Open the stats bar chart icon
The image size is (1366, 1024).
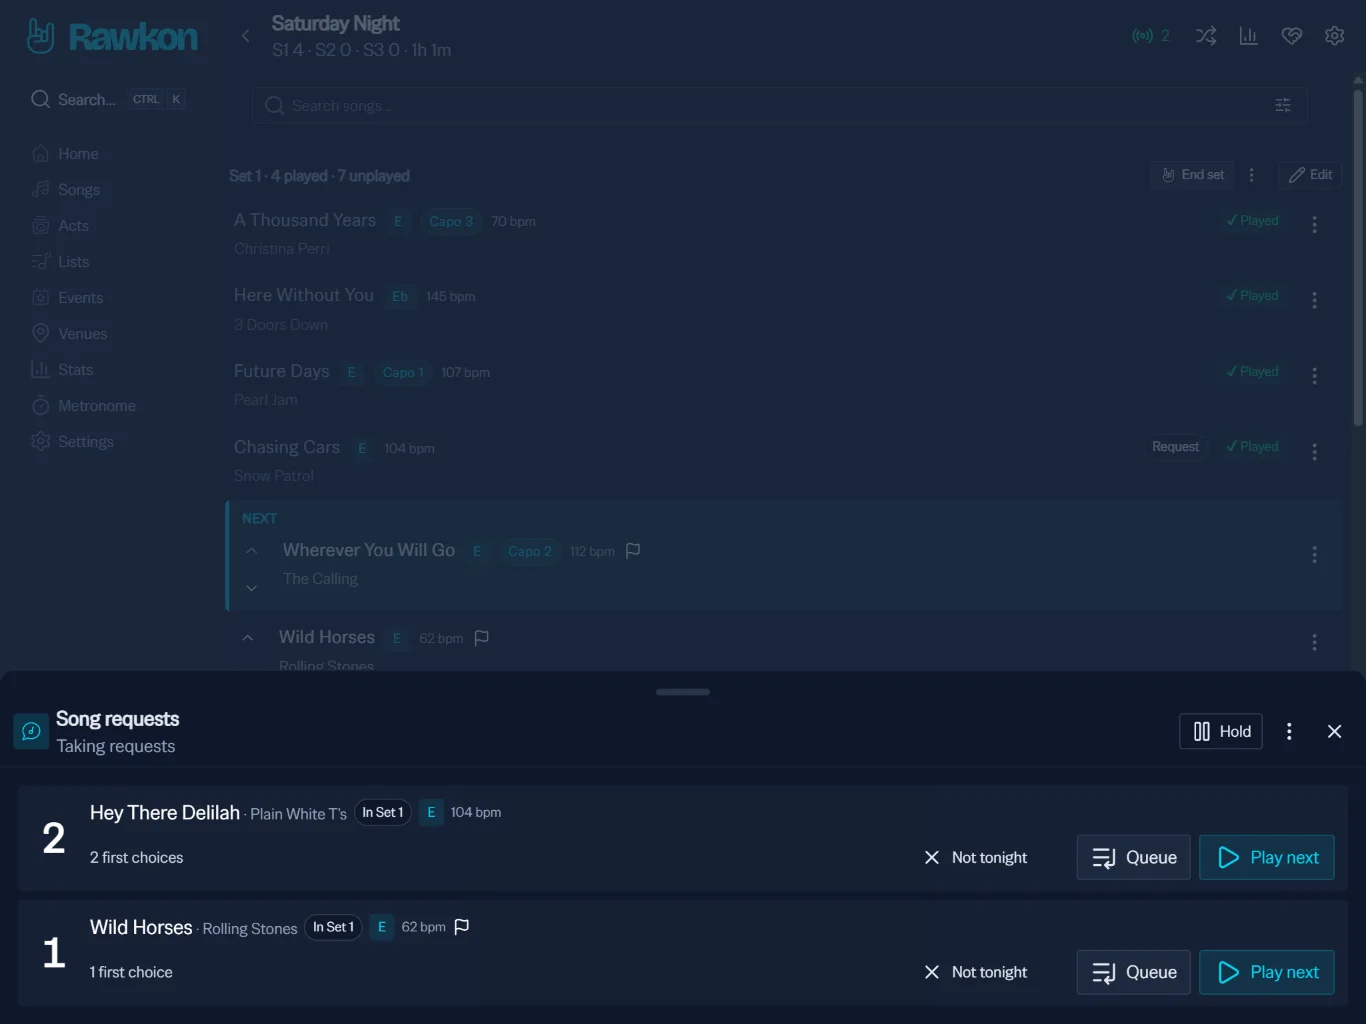tap(1248, 36)
